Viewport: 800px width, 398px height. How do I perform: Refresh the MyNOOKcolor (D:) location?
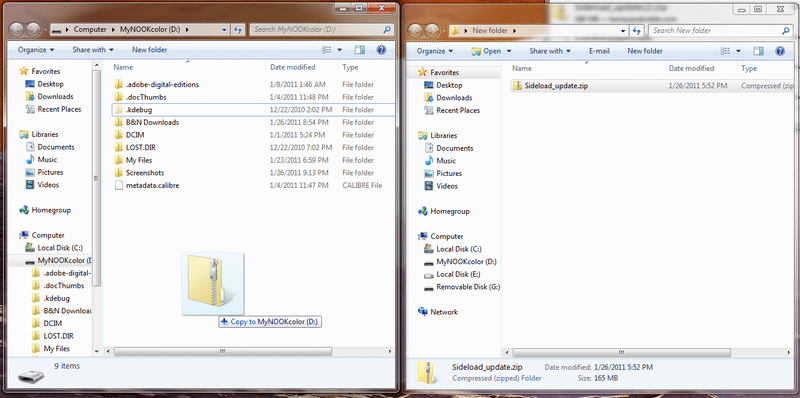click(x=238, y=30)
